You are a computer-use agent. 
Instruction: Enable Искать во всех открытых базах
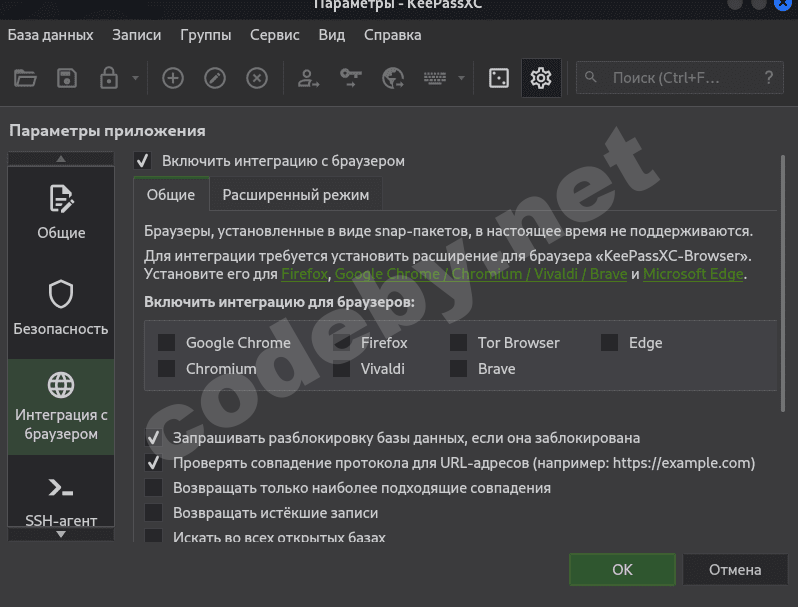coord(153,536)
